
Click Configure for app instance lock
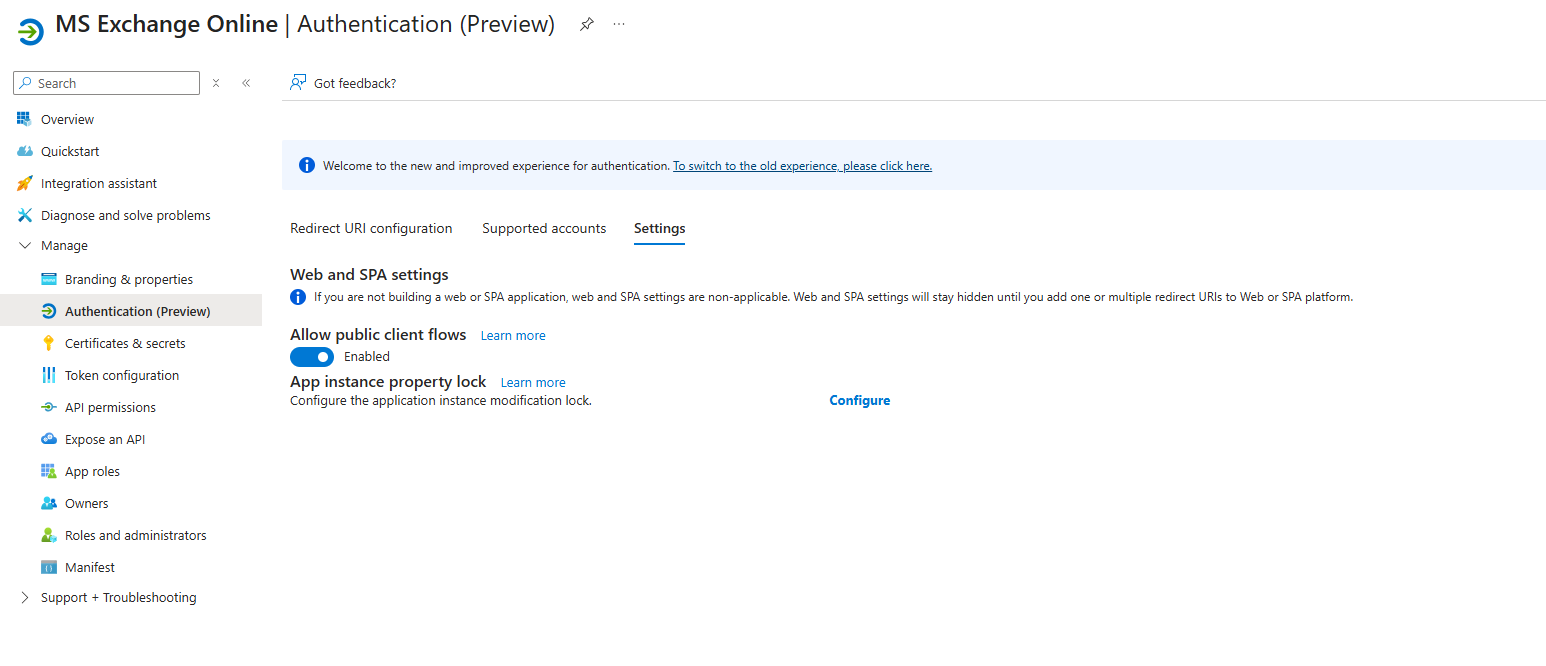pos(860,400)
